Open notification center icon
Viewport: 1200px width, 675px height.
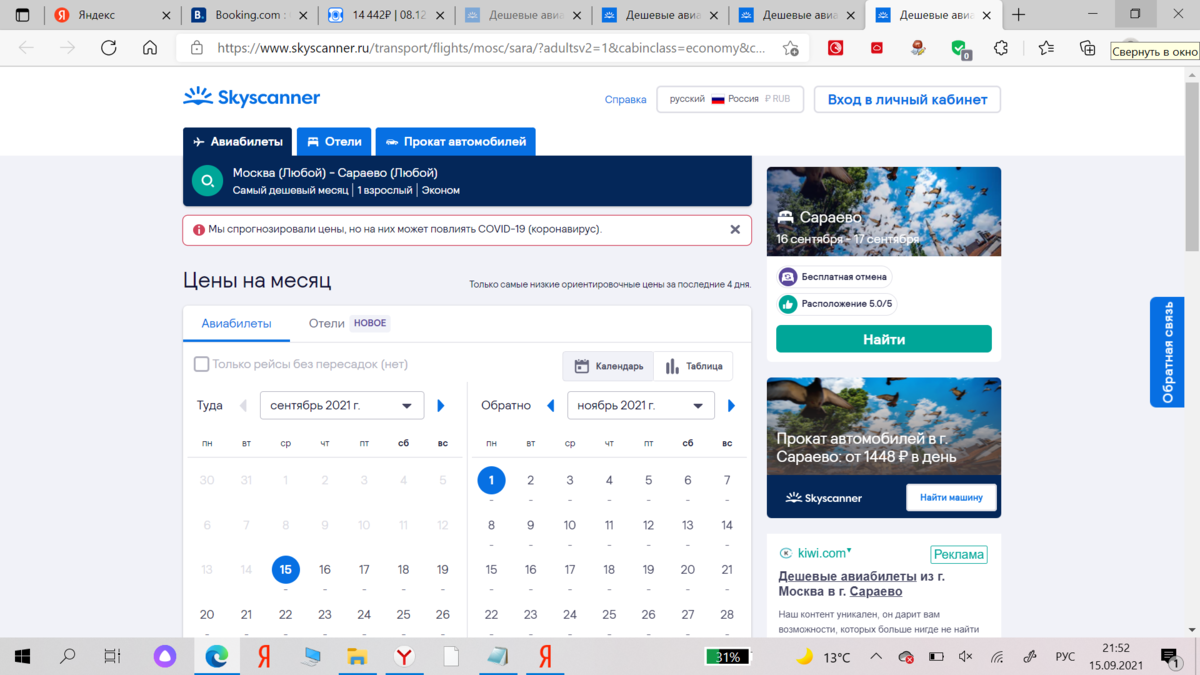(1169, 657)
